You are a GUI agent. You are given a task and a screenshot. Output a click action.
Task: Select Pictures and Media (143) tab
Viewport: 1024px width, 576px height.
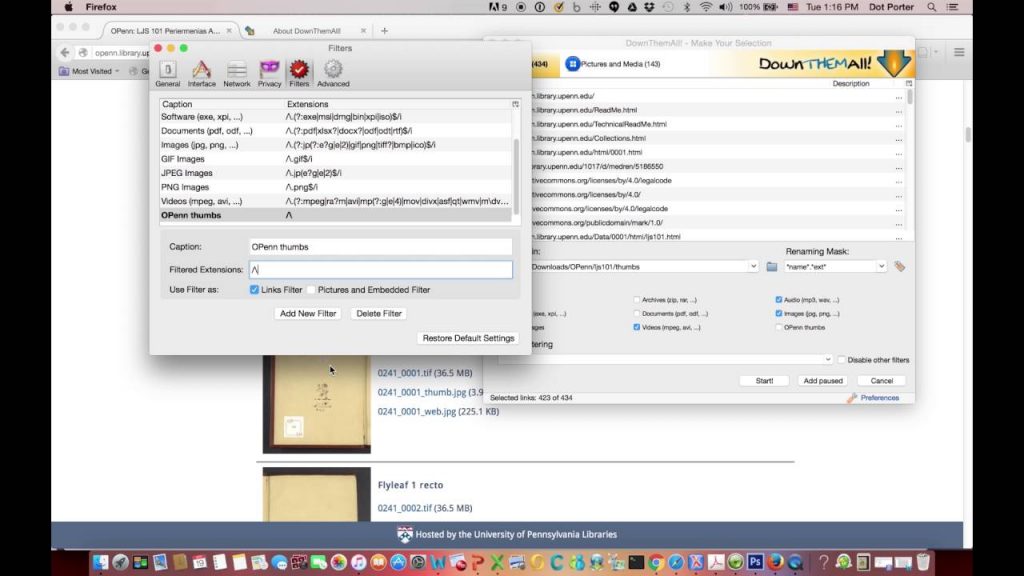tap(613, 64)
